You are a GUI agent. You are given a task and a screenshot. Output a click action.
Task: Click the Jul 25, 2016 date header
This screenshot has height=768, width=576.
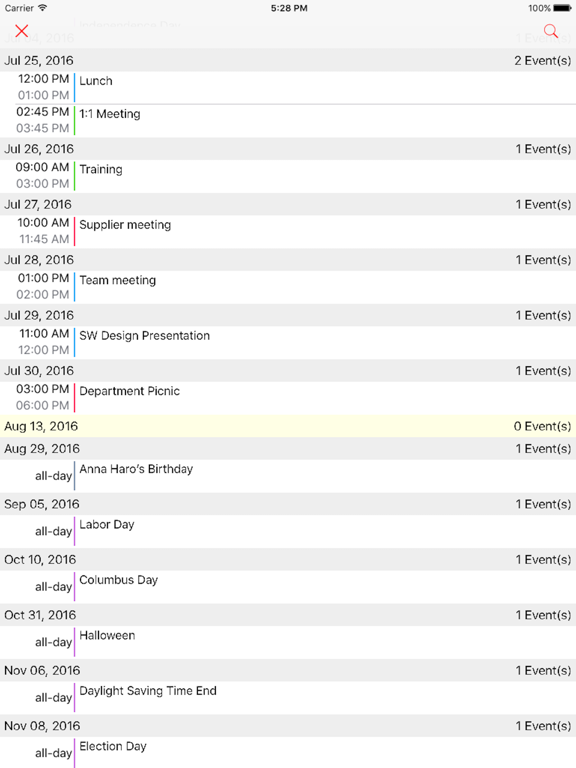click(288, 60)
